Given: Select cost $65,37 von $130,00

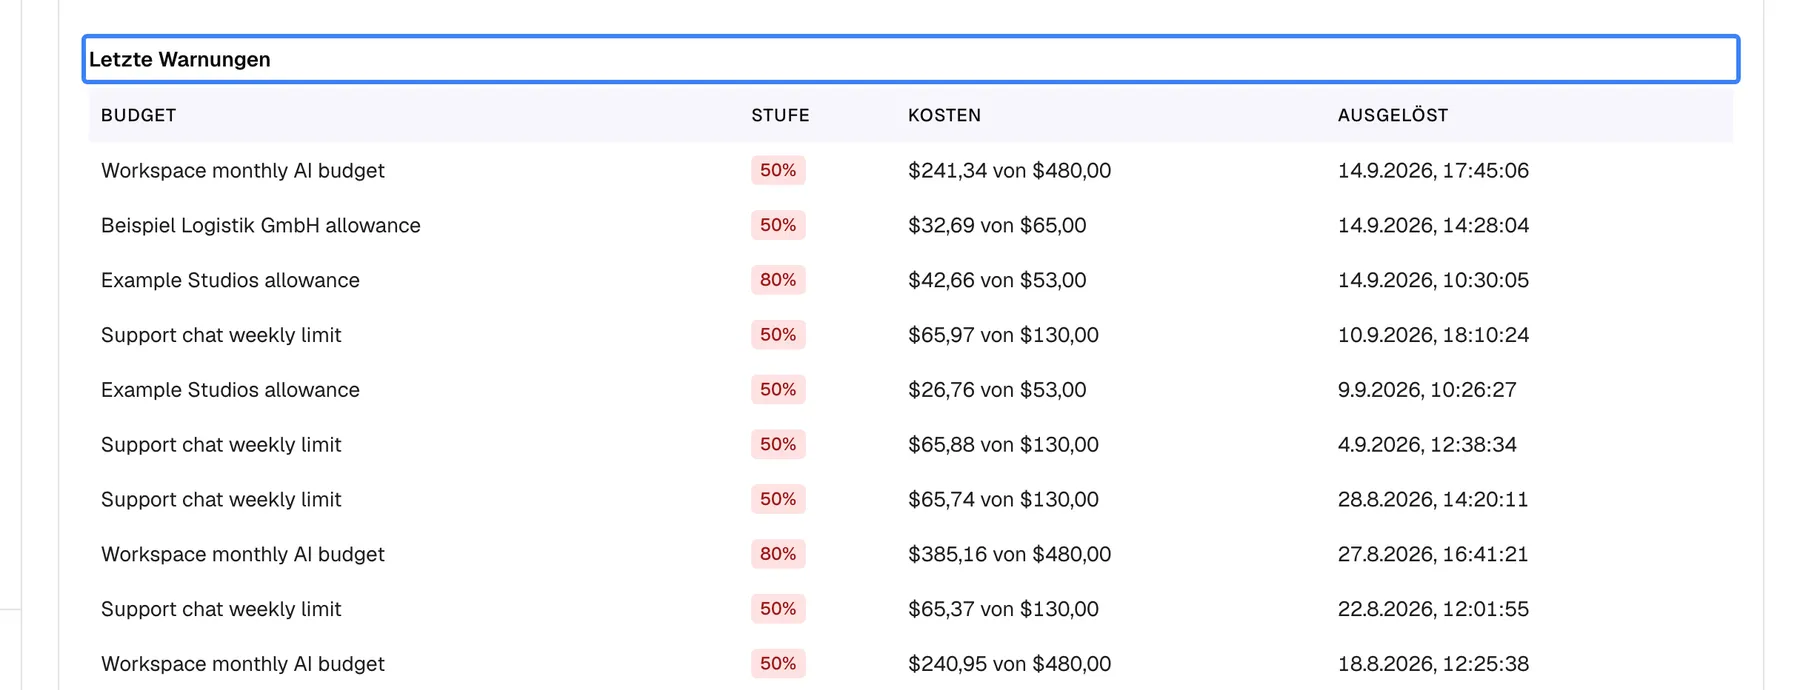Looking at the screenshot, I should (x=1003, y=610).
